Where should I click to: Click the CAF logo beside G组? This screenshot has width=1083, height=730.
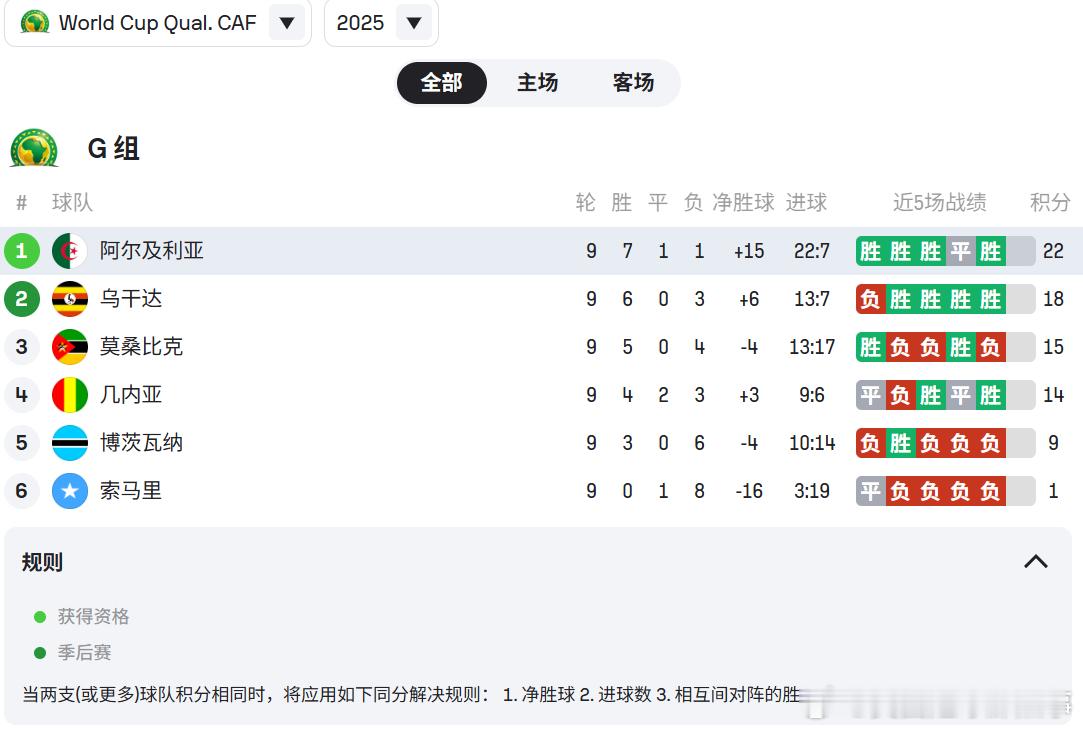click(x=34, y=148)
